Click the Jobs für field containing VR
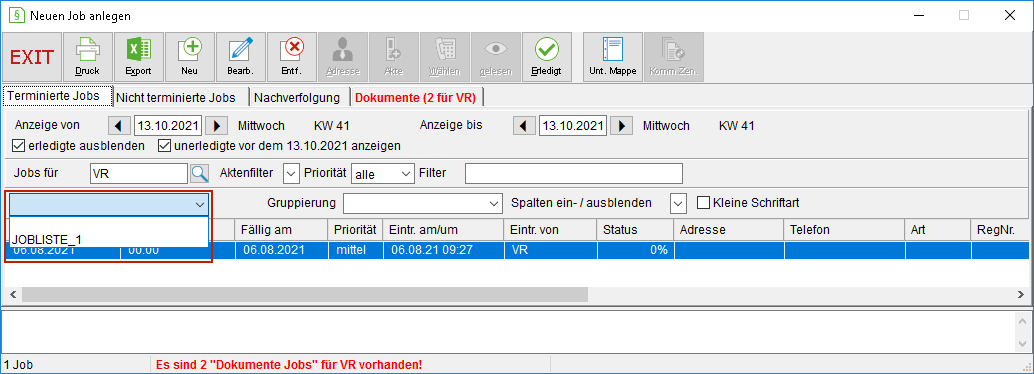Viewport: 1034px width, 374px height. click(x=139, y=173)
